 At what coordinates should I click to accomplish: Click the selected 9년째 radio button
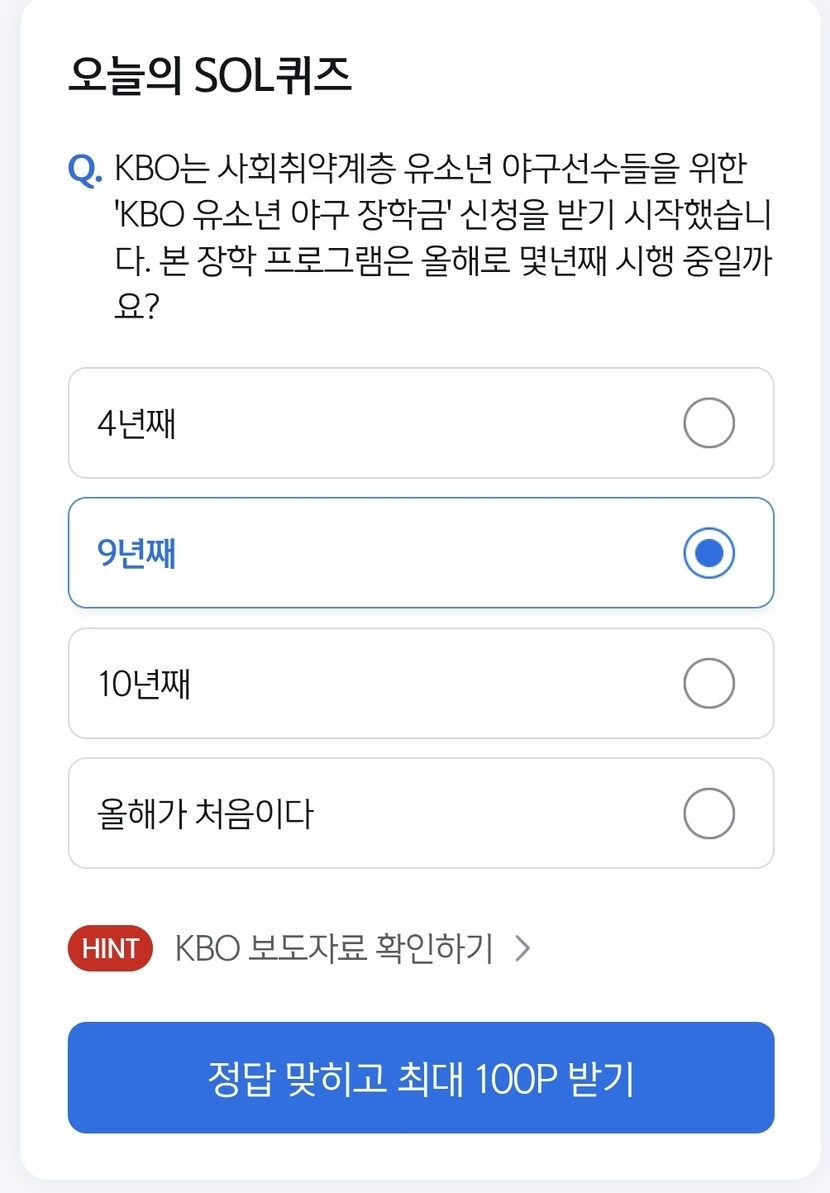pos(709,553)
